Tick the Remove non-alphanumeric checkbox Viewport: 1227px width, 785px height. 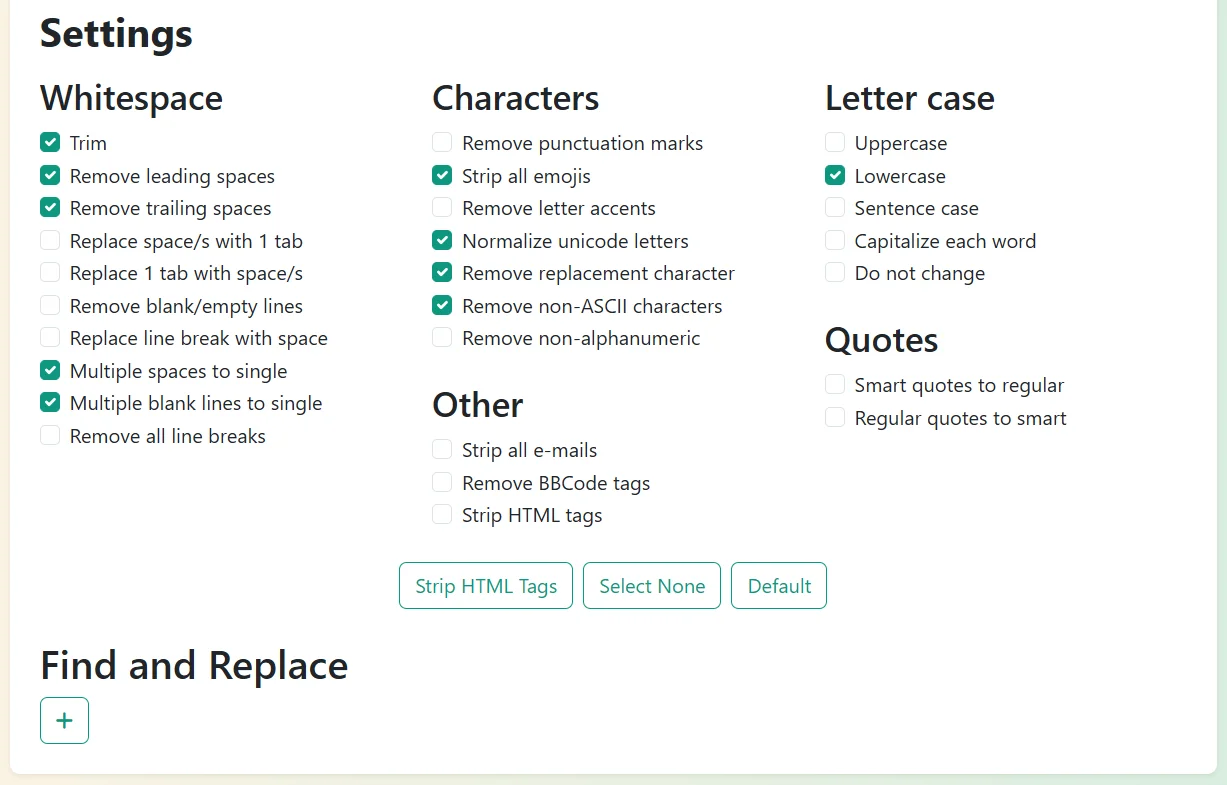point(442,338)
